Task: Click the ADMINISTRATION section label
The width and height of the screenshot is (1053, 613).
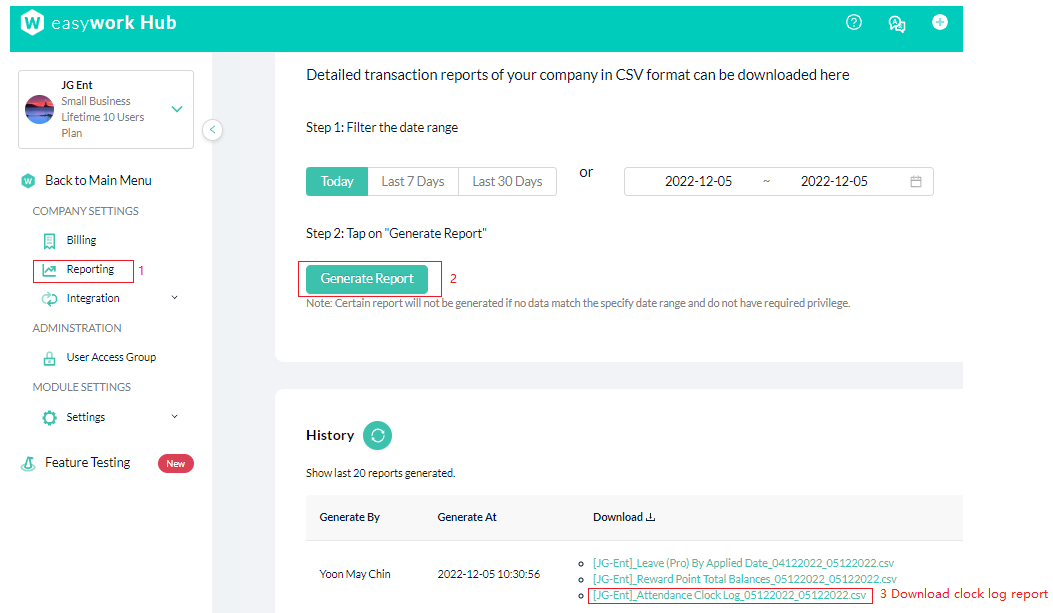Action: click(x=77, y=328)
